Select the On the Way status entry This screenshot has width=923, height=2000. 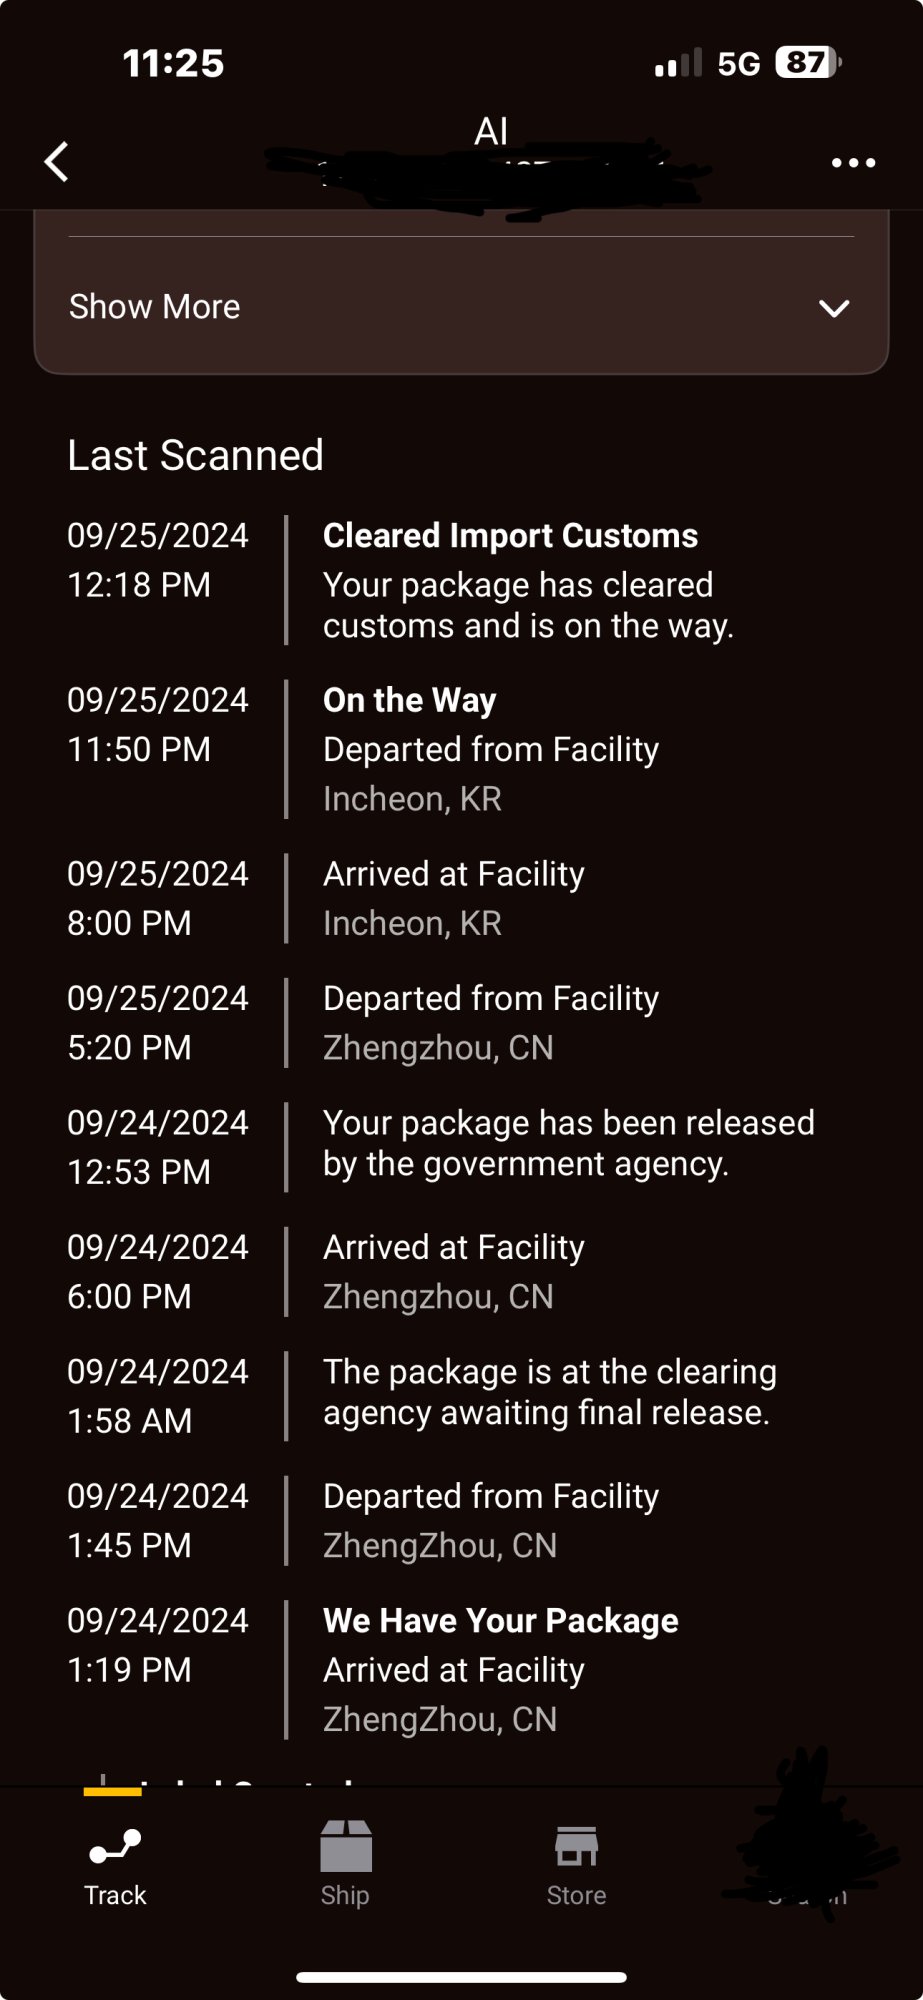click(x=461, y=749)
